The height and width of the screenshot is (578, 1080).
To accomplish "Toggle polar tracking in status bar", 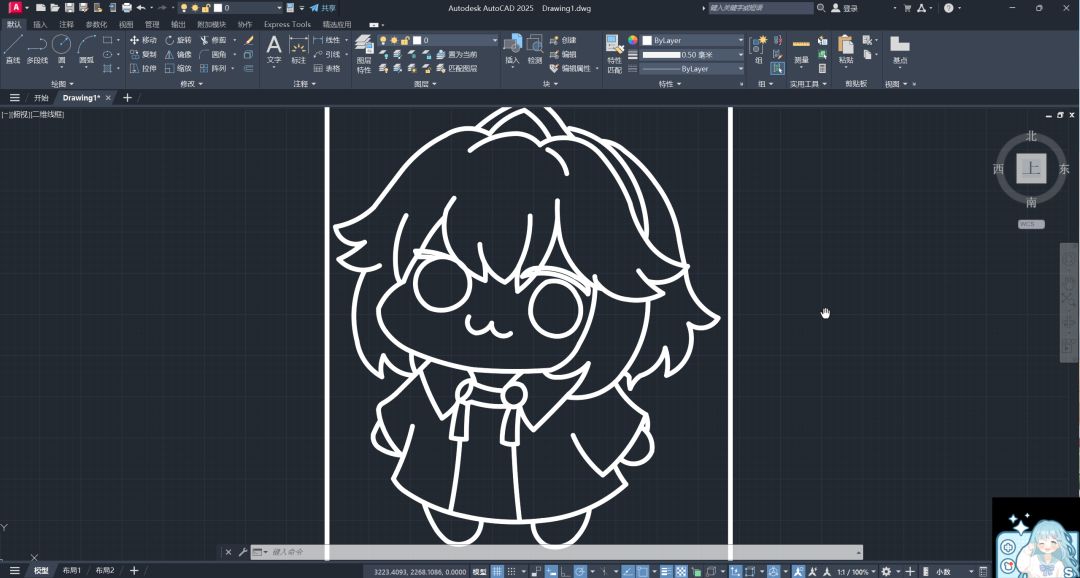I will 579,572.
